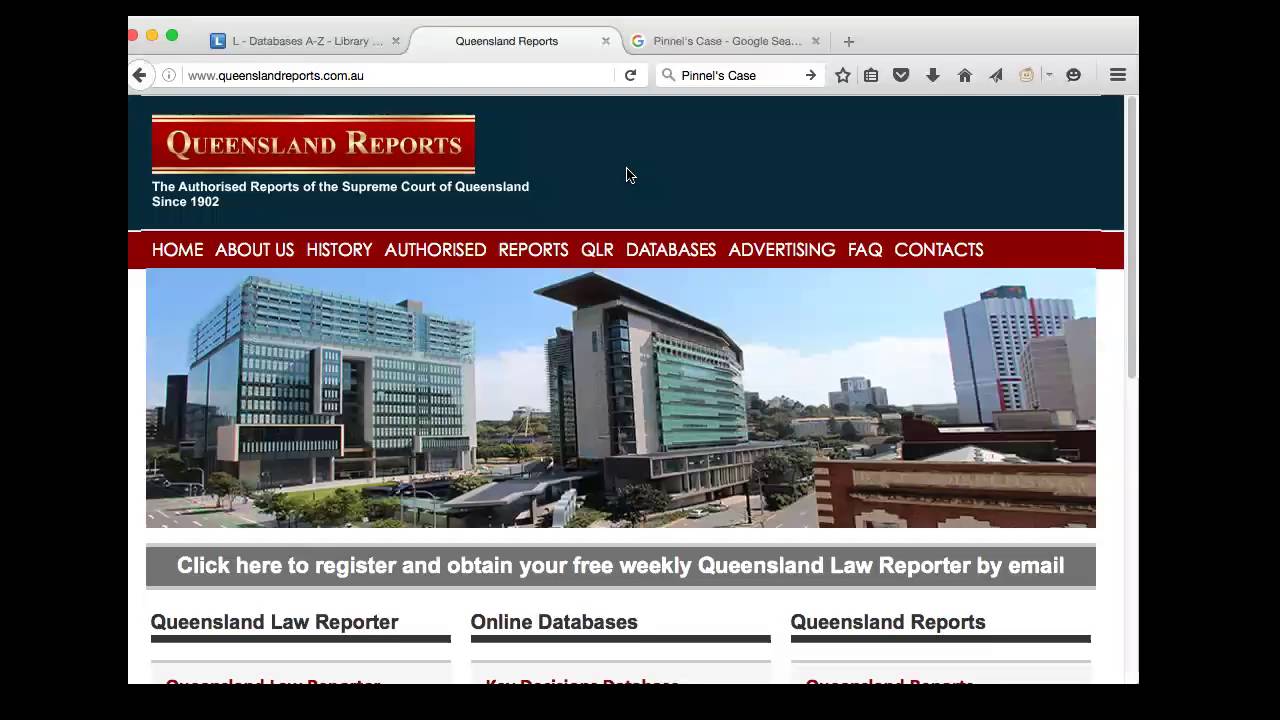Open site information icon in address bar
Image resolution: width=1280 pixels, height=720 pixels.
tap(169, 75)
